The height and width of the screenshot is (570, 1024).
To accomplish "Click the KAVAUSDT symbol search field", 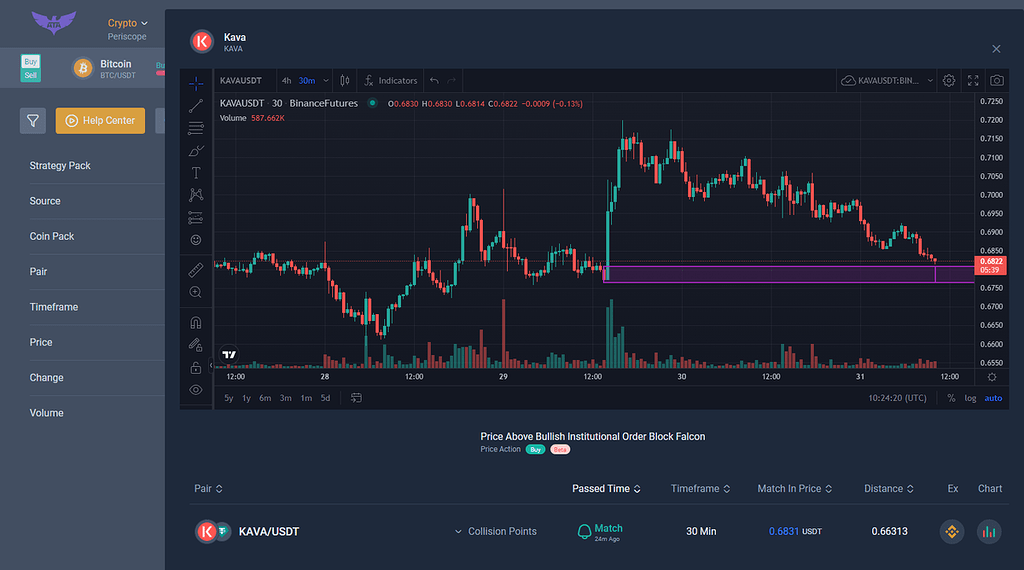I will click(x=241, y=81).
